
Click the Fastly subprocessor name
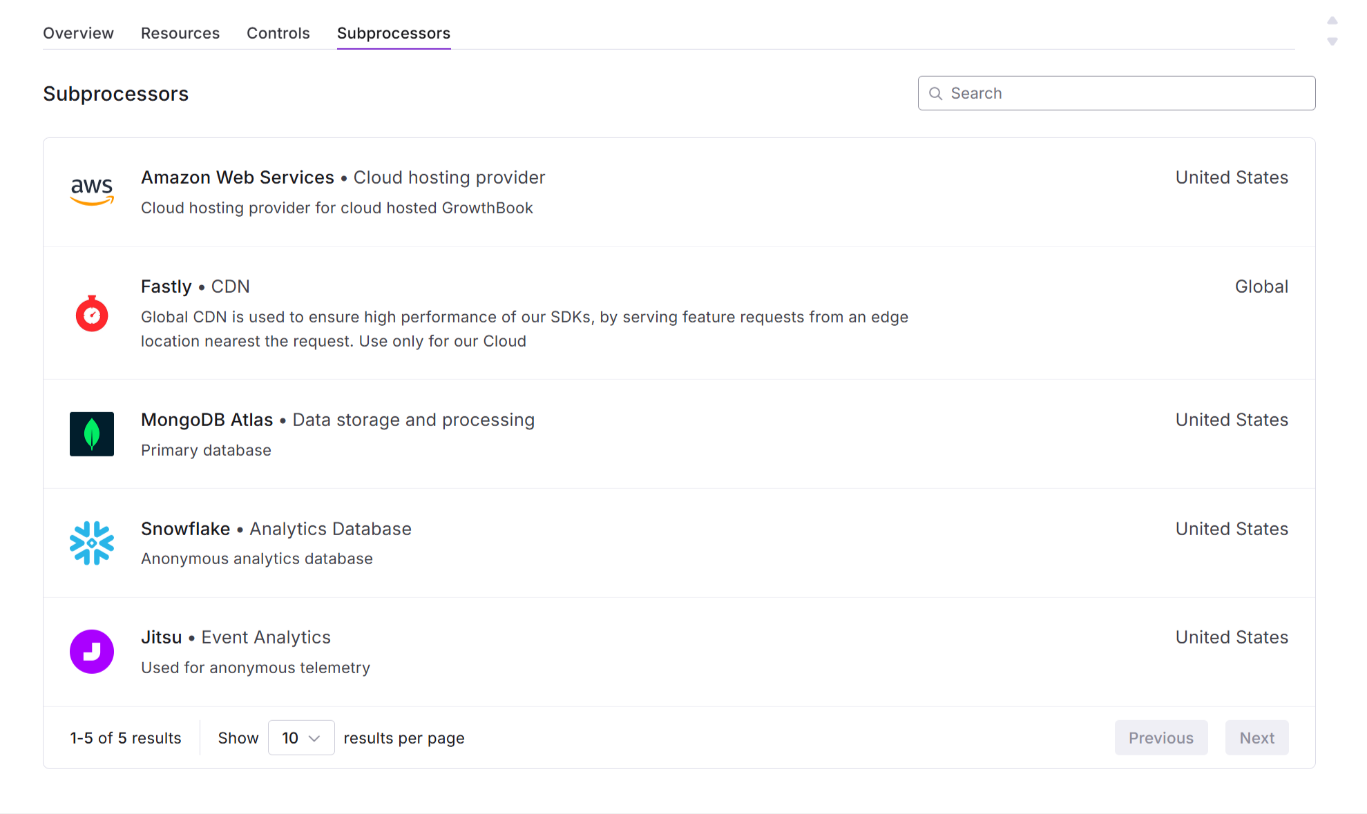tap(166, 286)
